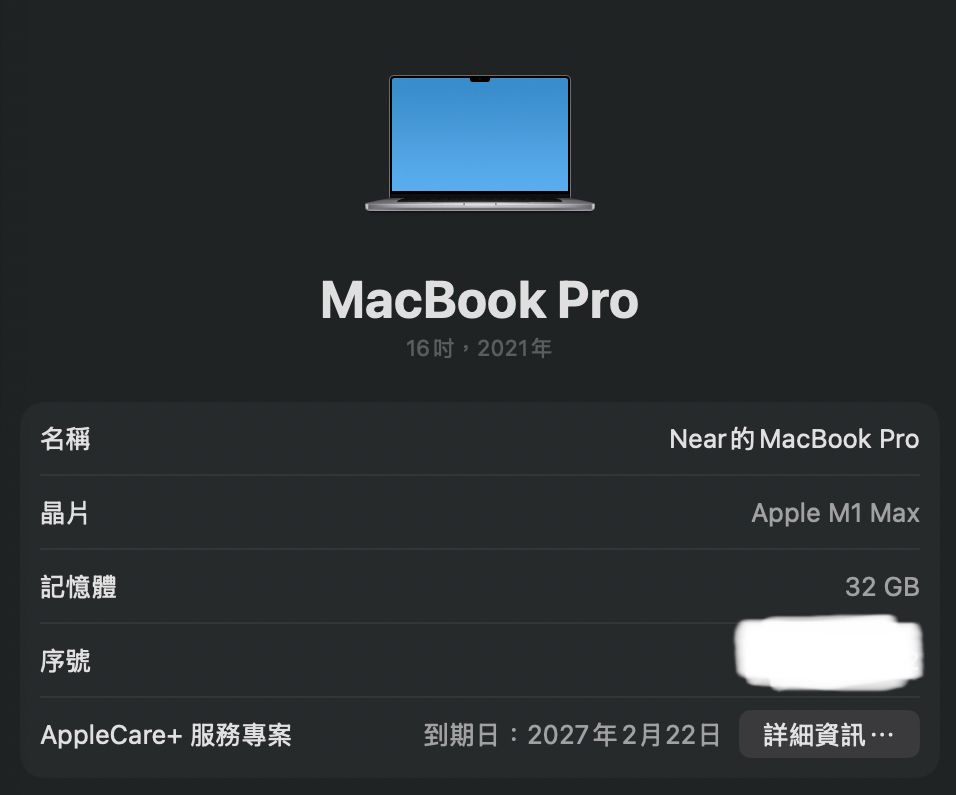Viewport: 956px width, 795px height.
Task: Select the 記憶體 row label
Action: point(78,587)
